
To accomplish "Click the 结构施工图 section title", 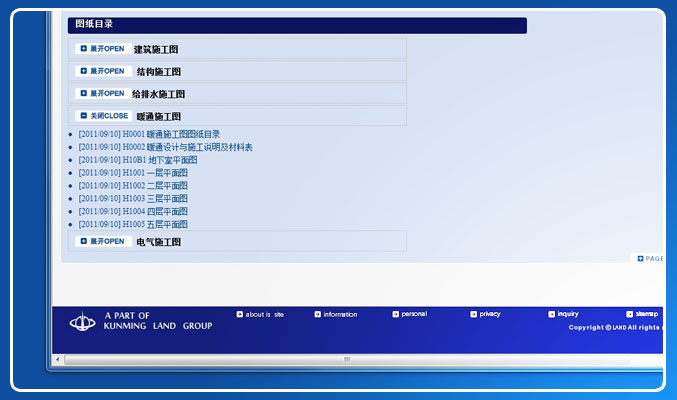I will tap(158, 72).
